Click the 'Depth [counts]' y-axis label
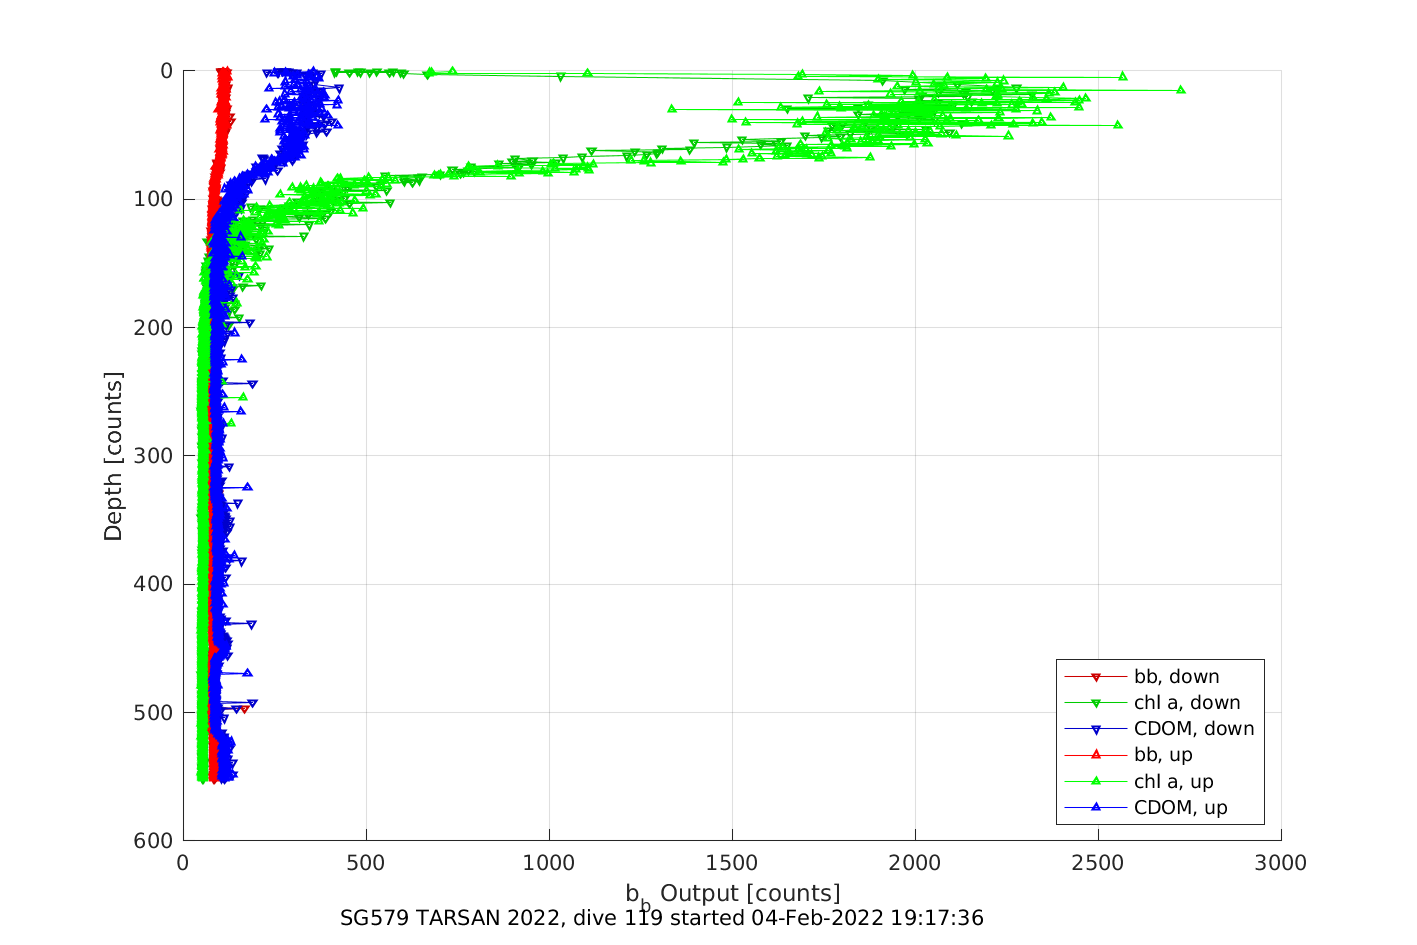The image size is (1417, 945). [113, 456]
